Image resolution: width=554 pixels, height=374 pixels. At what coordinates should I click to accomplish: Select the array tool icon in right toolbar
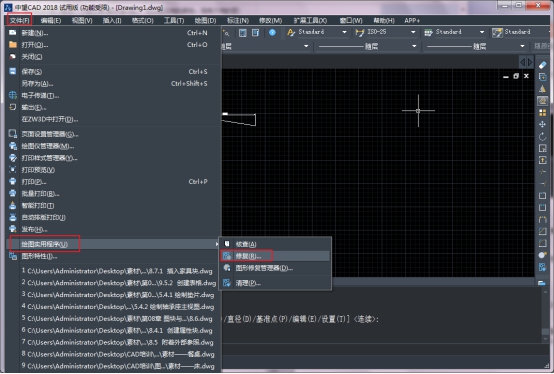coord(542,113)
